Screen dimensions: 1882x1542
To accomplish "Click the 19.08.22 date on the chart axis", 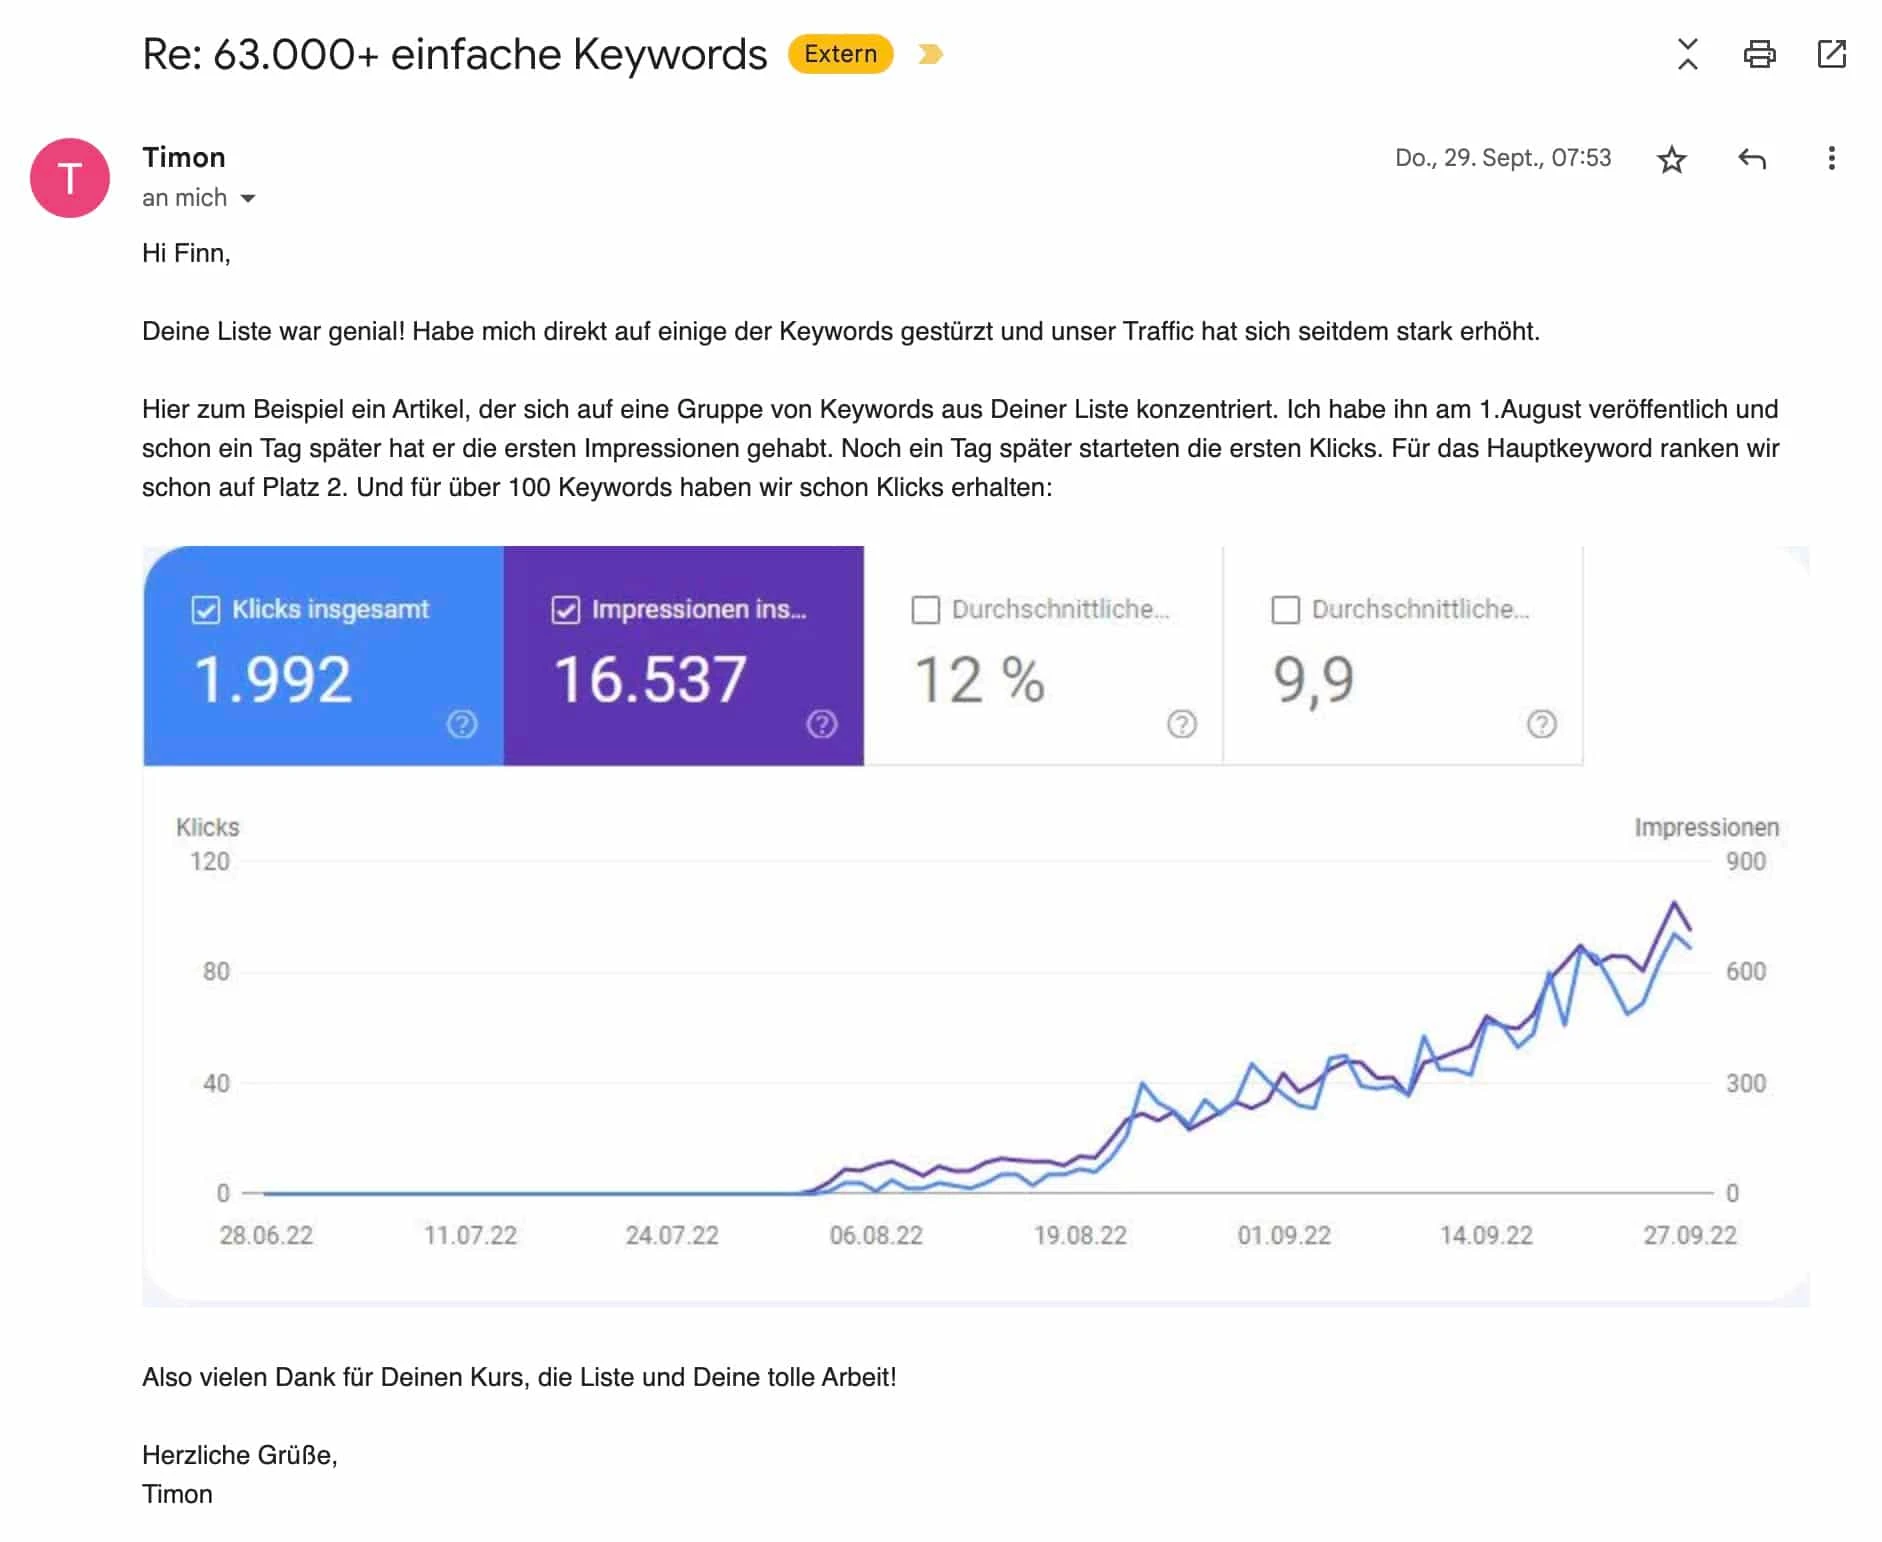I will [1080, 1235].
